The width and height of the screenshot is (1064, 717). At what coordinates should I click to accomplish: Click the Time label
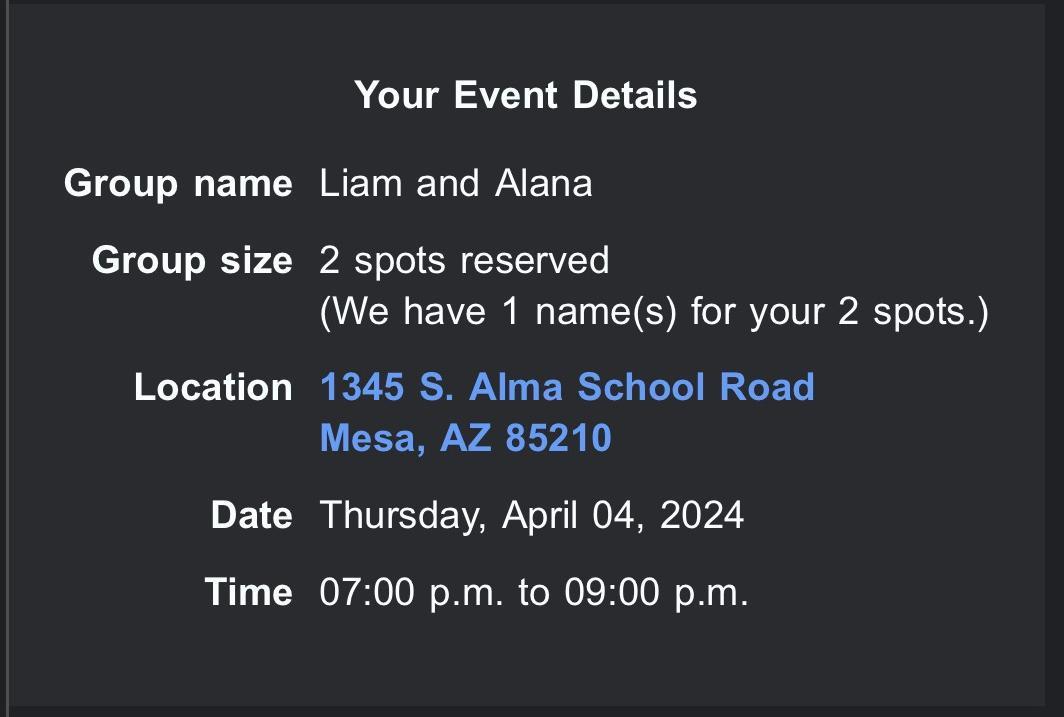click(x=249, y=592)
